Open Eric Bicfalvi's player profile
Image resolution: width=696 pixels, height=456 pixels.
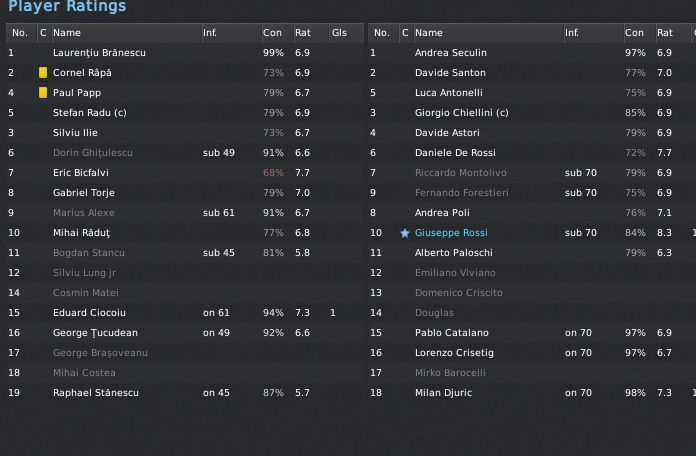pos(79,173)
